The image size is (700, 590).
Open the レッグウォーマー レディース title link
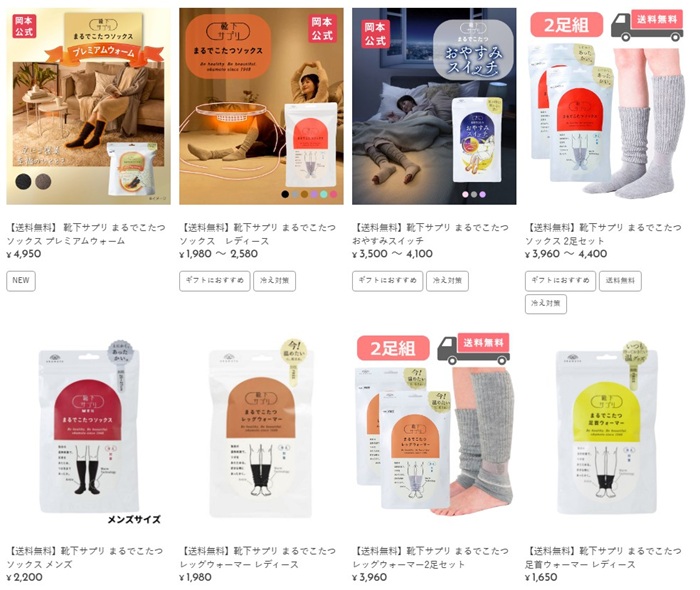tap(257, 557)
